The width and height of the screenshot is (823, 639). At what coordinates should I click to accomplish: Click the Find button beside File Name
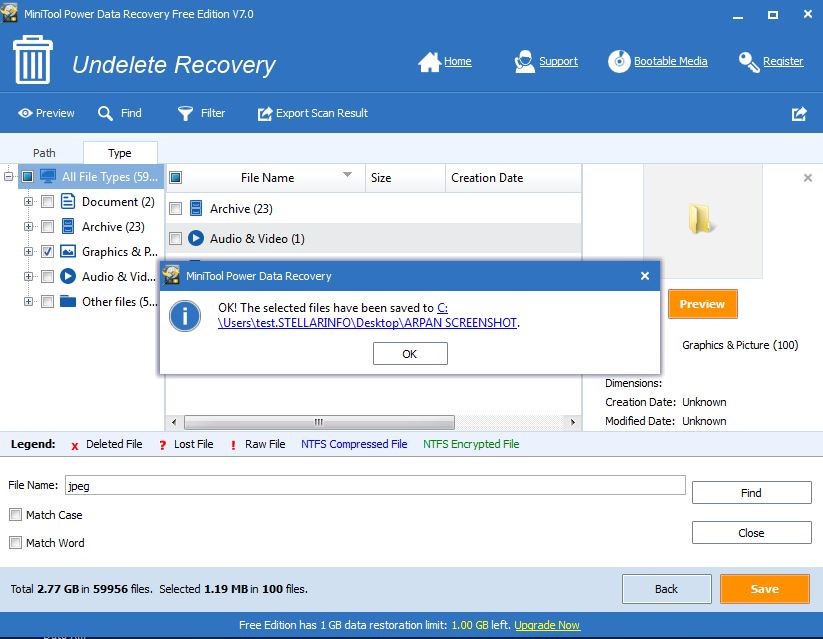tap(751, 493)
